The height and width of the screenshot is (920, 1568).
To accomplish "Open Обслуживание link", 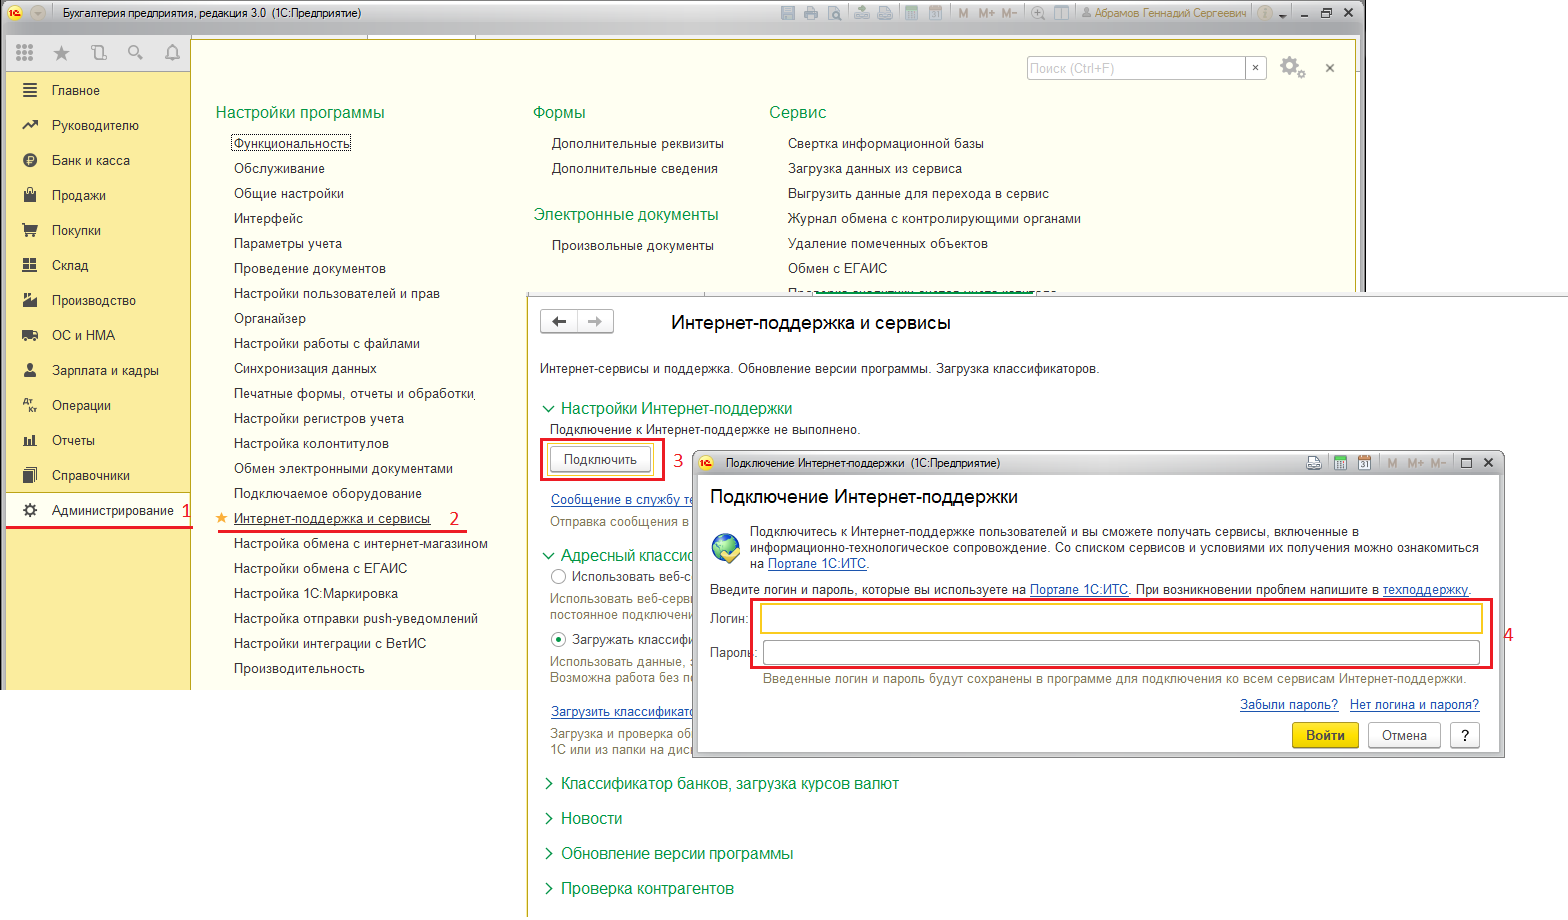I will tap(279, 168).
